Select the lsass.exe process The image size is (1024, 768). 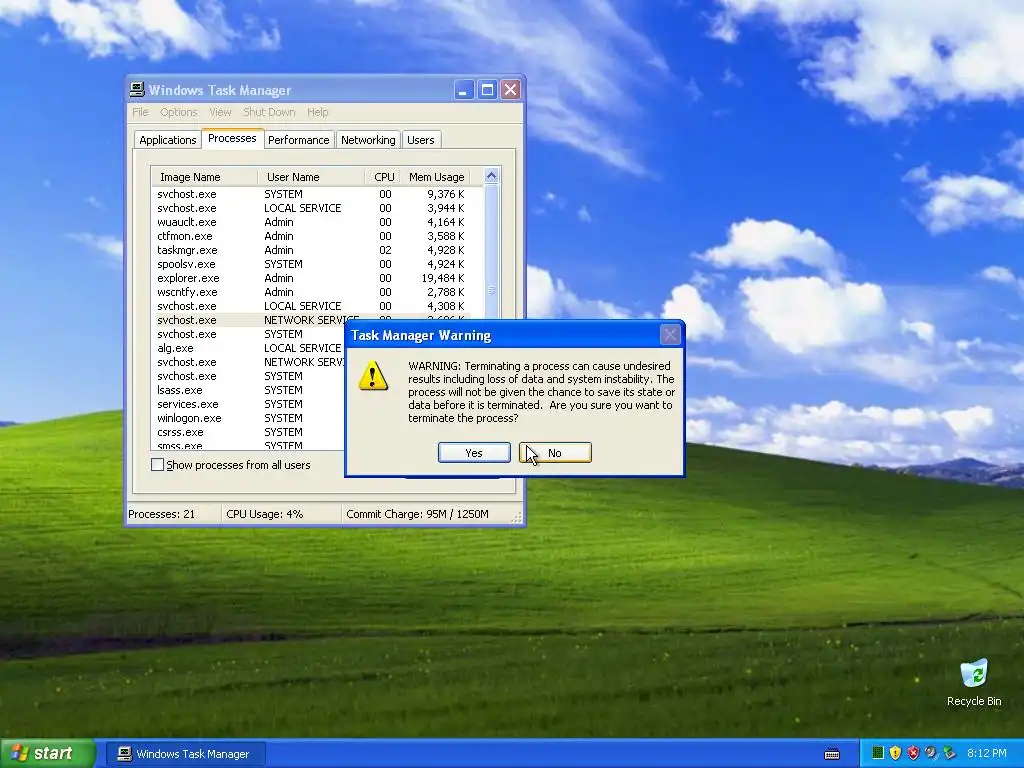[180, 390]
